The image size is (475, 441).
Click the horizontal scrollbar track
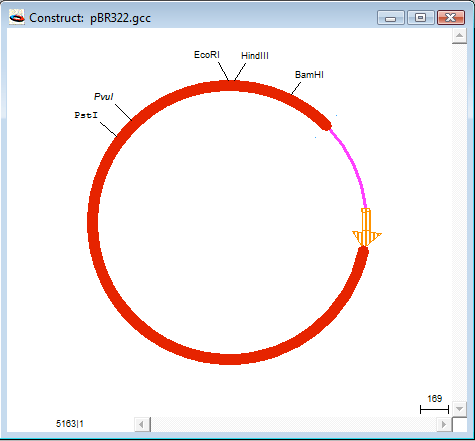click(x=293, y=424)
